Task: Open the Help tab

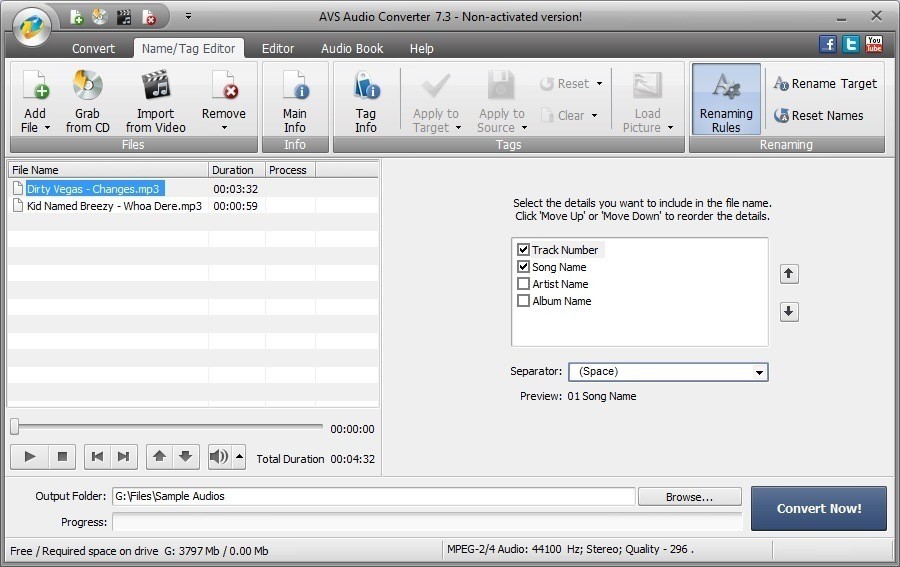Action: [x=421, y=49]
